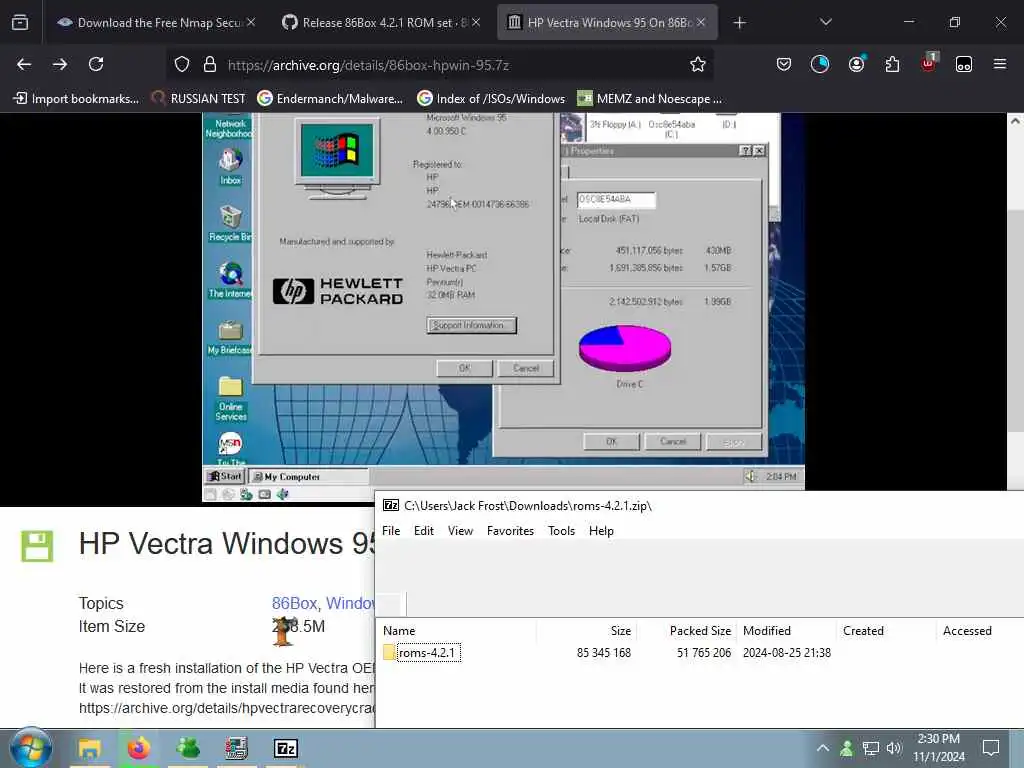
Task: Open the Firefox hamburger application menu
Action: [1000, 64]
